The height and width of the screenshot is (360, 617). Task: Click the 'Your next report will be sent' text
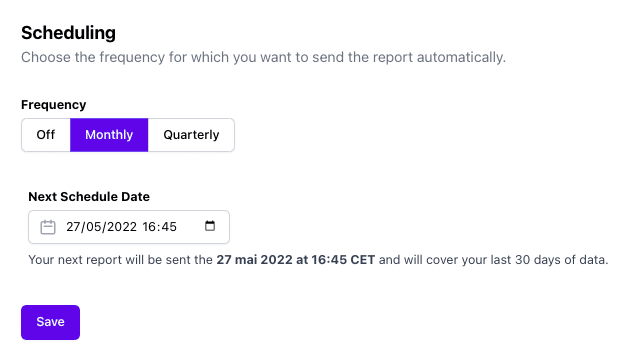(x=111, y=260)
